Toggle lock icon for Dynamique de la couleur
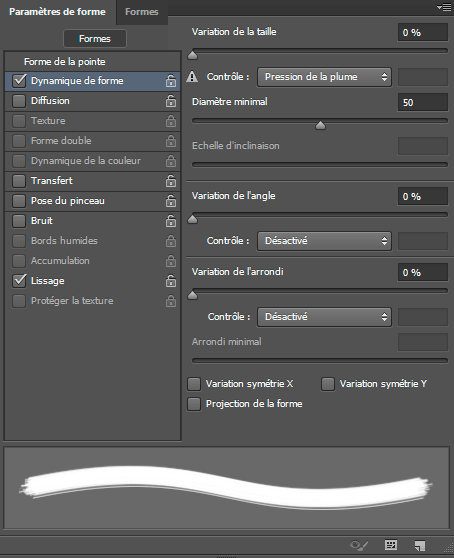This screenshot has height=558, width=454. [171, 160]
